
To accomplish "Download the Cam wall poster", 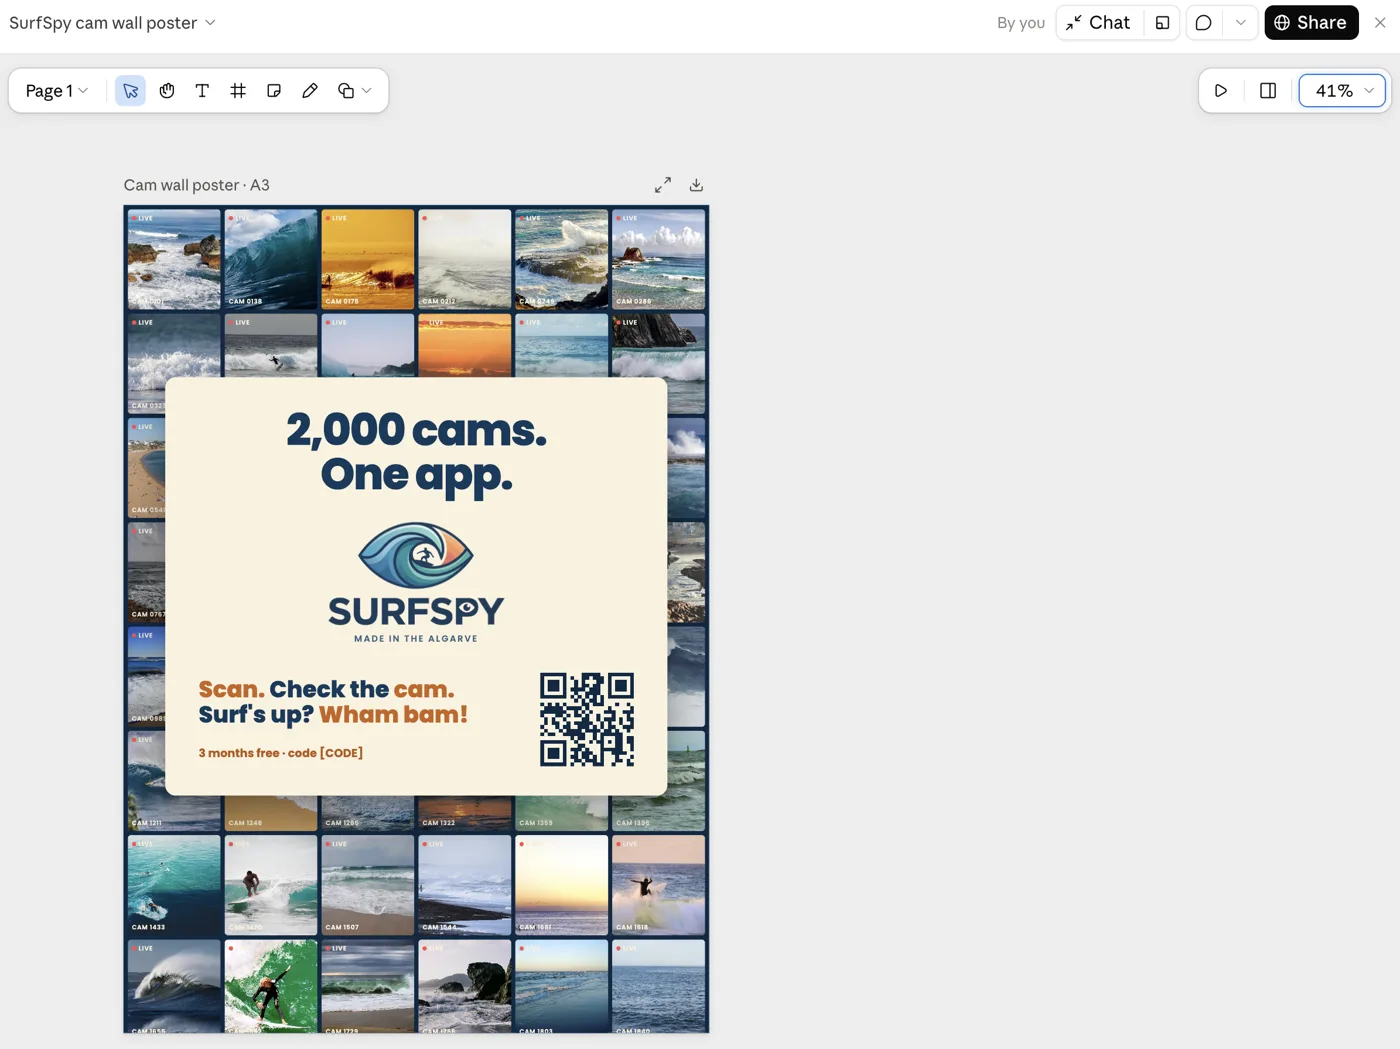I will (x=696, y=185).
